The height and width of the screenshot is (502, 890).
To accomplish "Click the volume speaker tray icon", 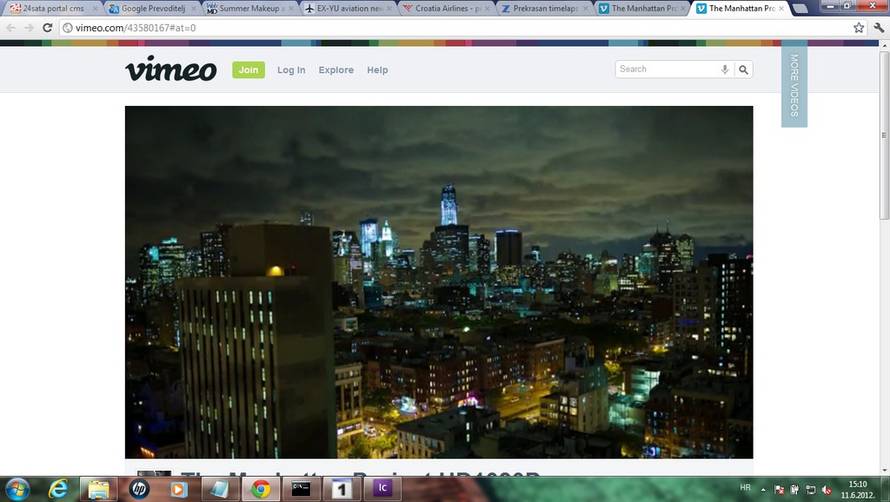I will (x=826, y=490).
